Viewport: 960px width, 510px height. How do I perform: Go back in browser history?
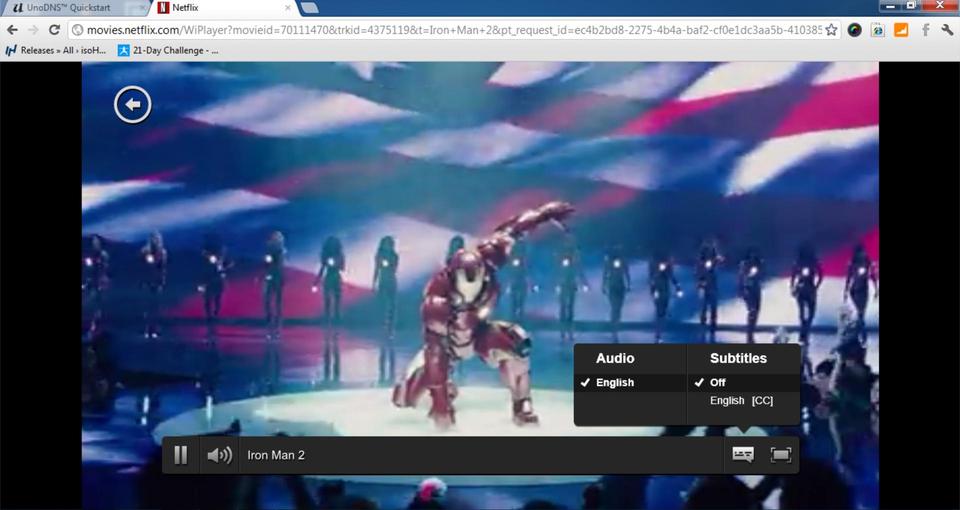coord(12,30)
